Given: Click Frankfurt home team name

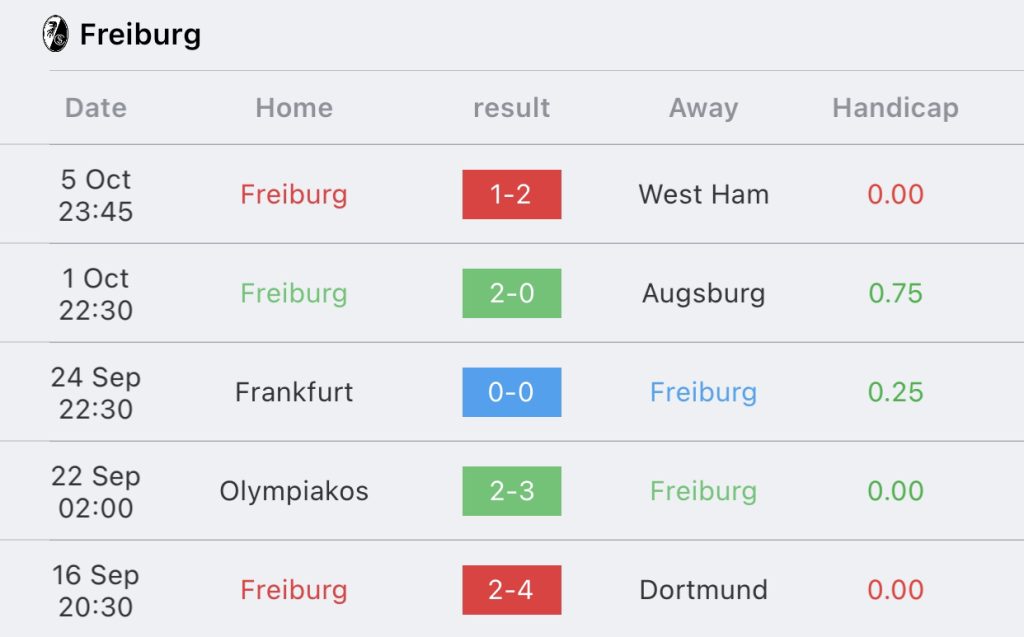Looking at the screenshot, I should click(294, 392).
